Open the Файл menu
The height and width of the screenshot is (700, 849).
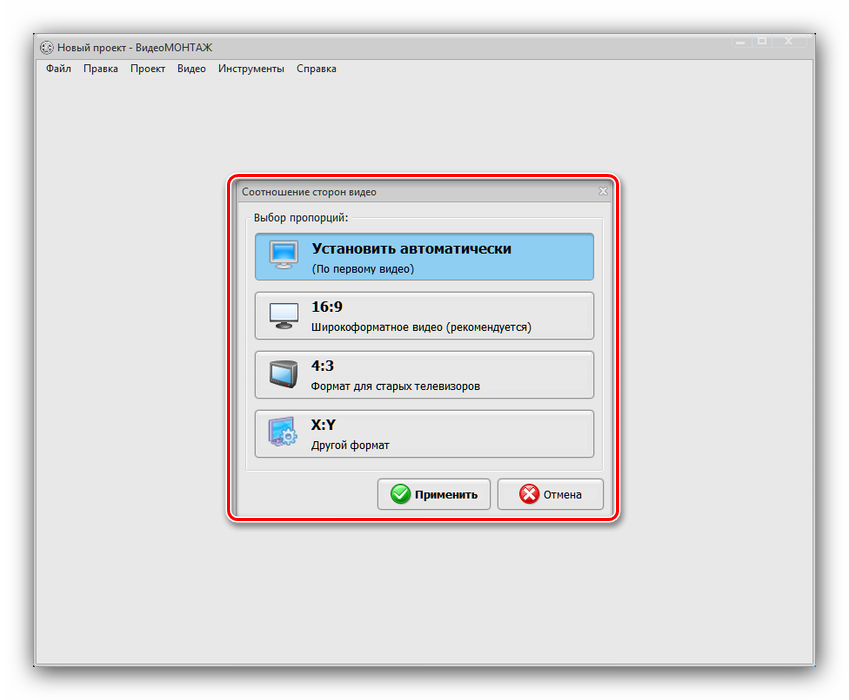[58, 69]
